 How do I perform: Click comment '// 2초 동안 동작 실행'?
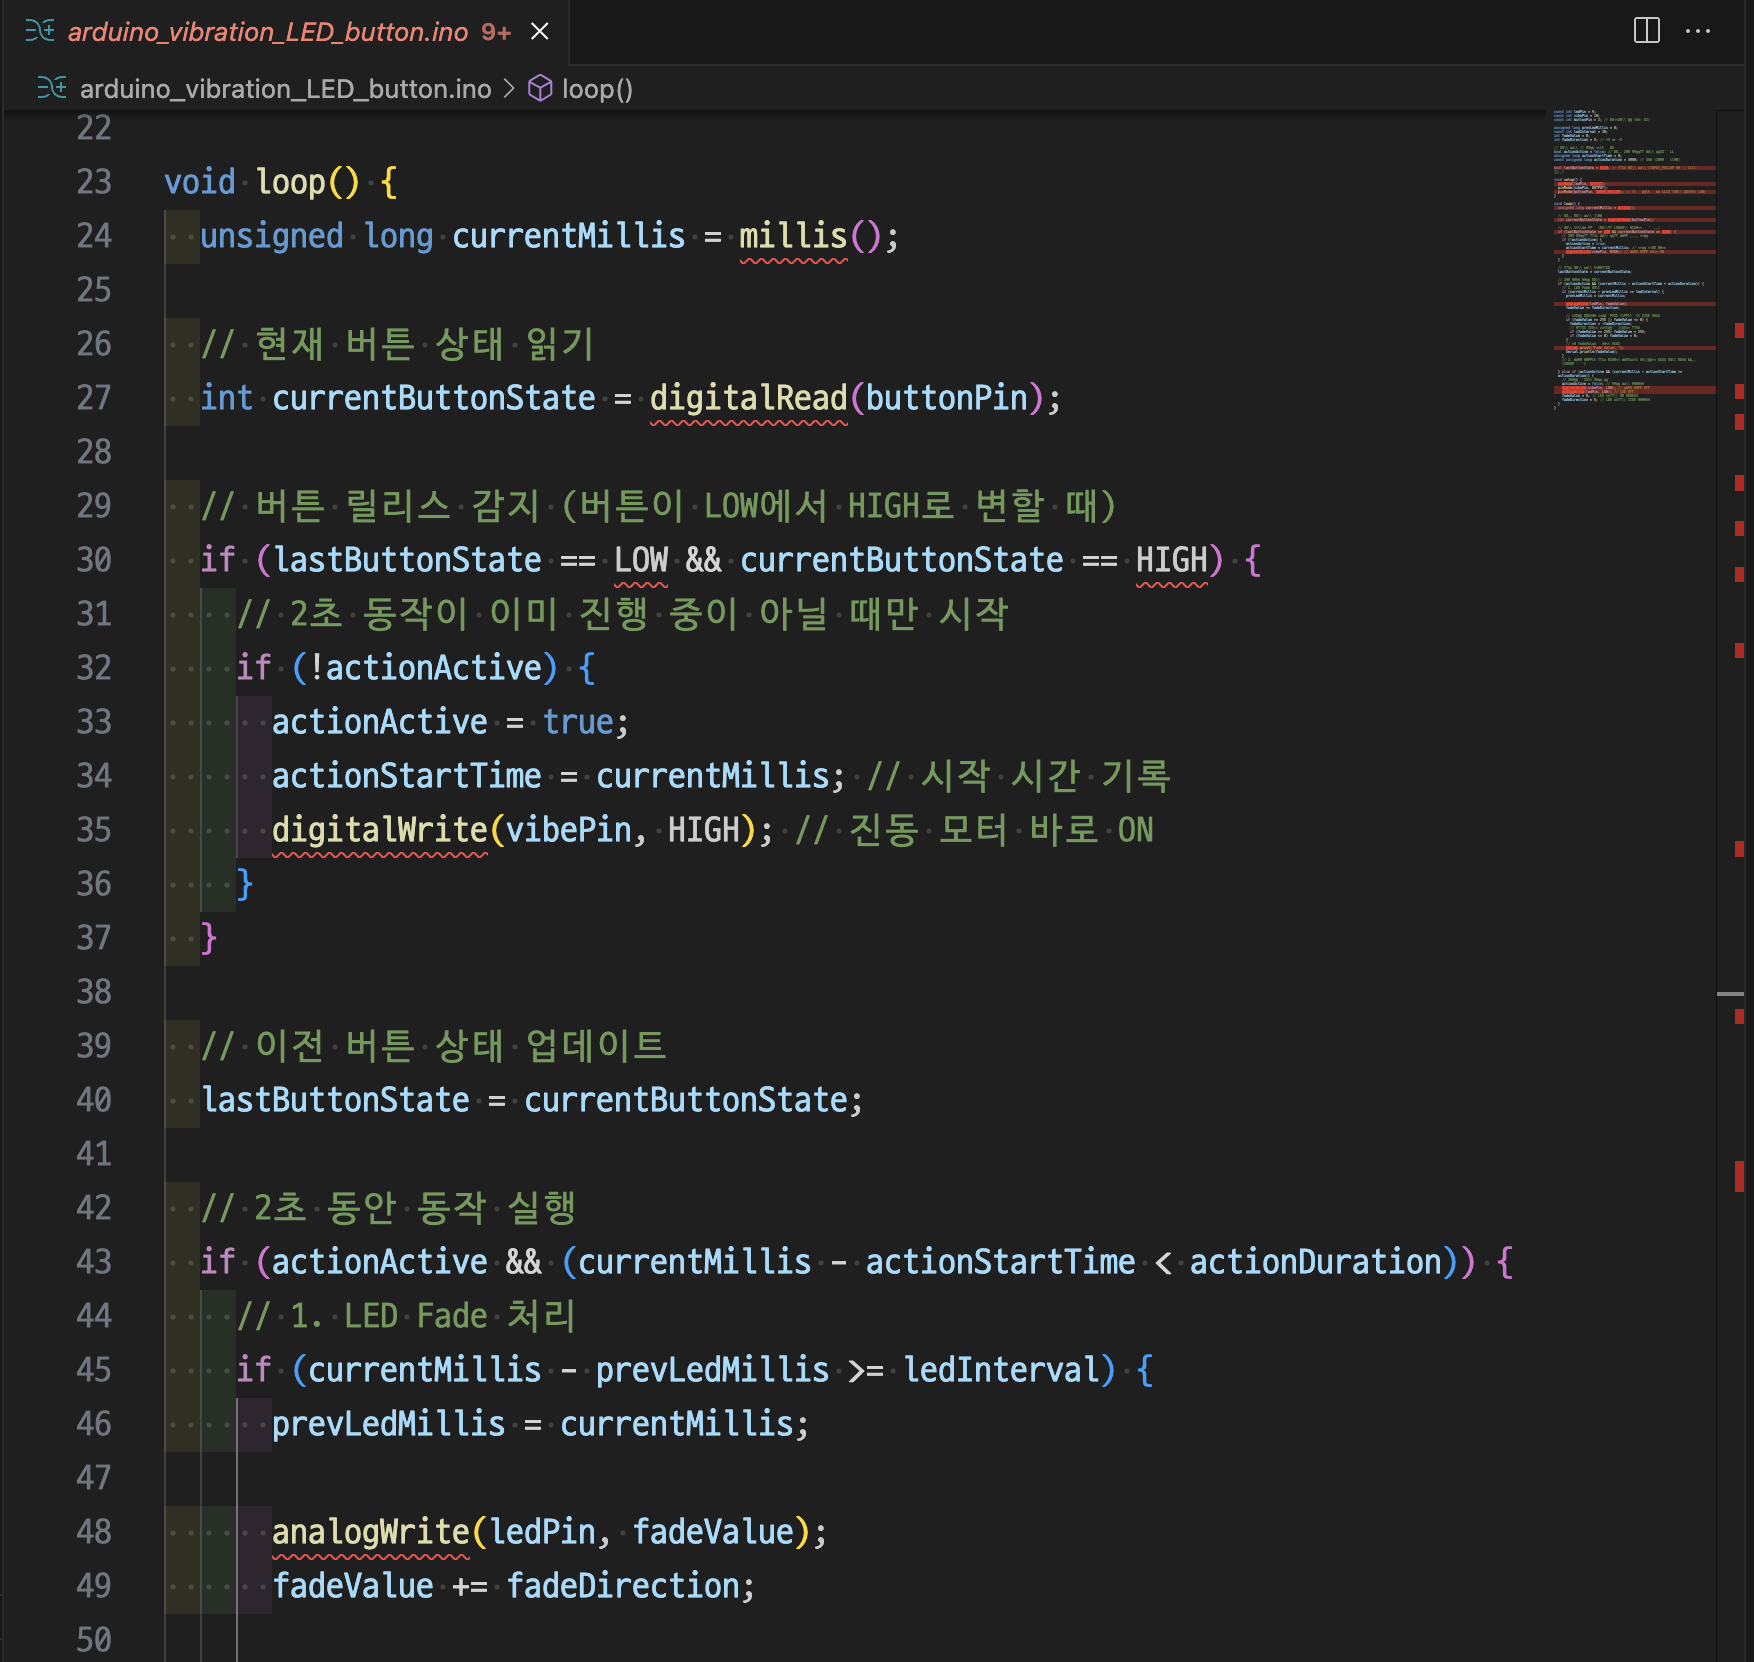389,1208
